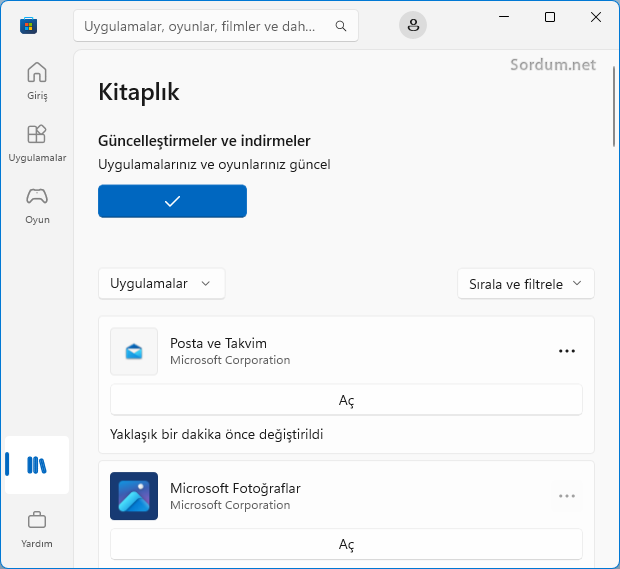Click the Güncelleştirmeler ve indirmeler heading
This screenshot has height=569, width=620.
click(204, 141)
